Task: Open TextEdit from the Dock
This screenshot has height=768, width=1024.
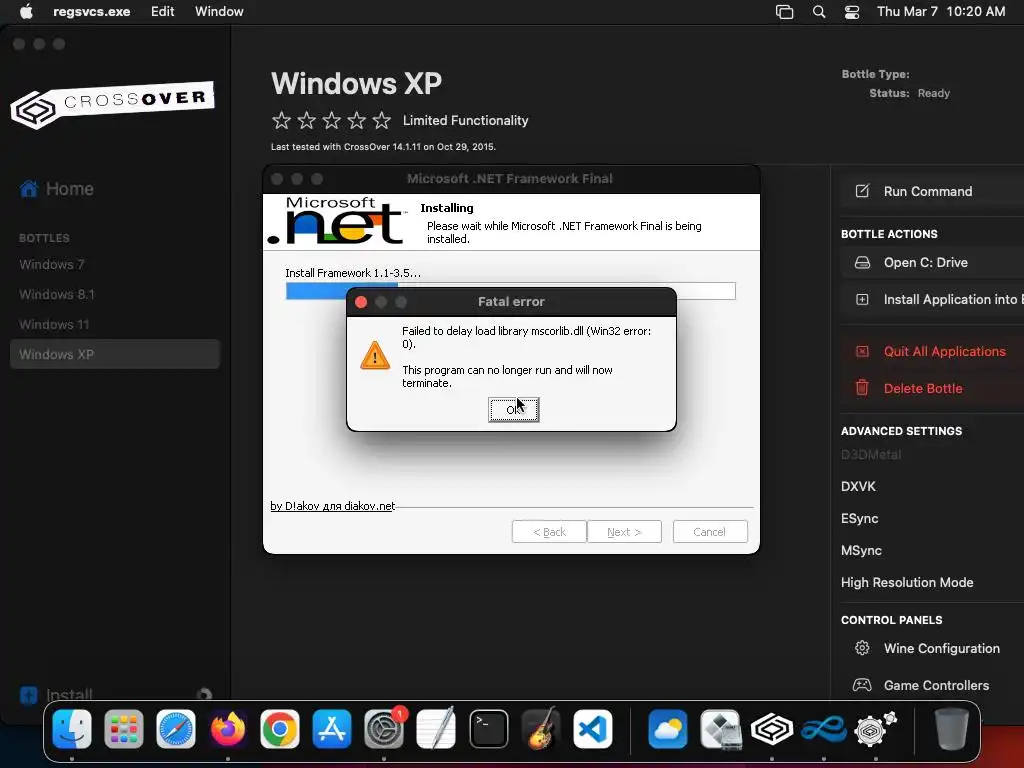Action: pyautogui.click(x=436, y=729)
